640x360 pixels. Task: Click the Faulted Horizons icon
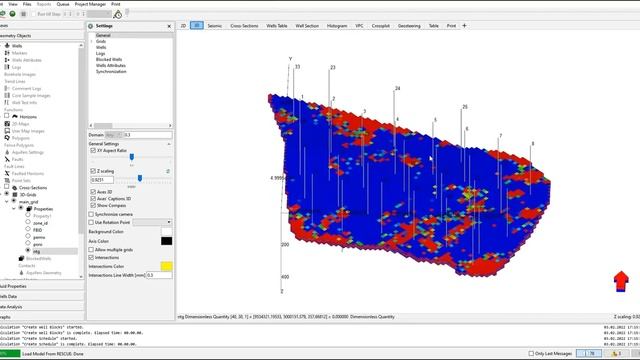tap(7, 173)
